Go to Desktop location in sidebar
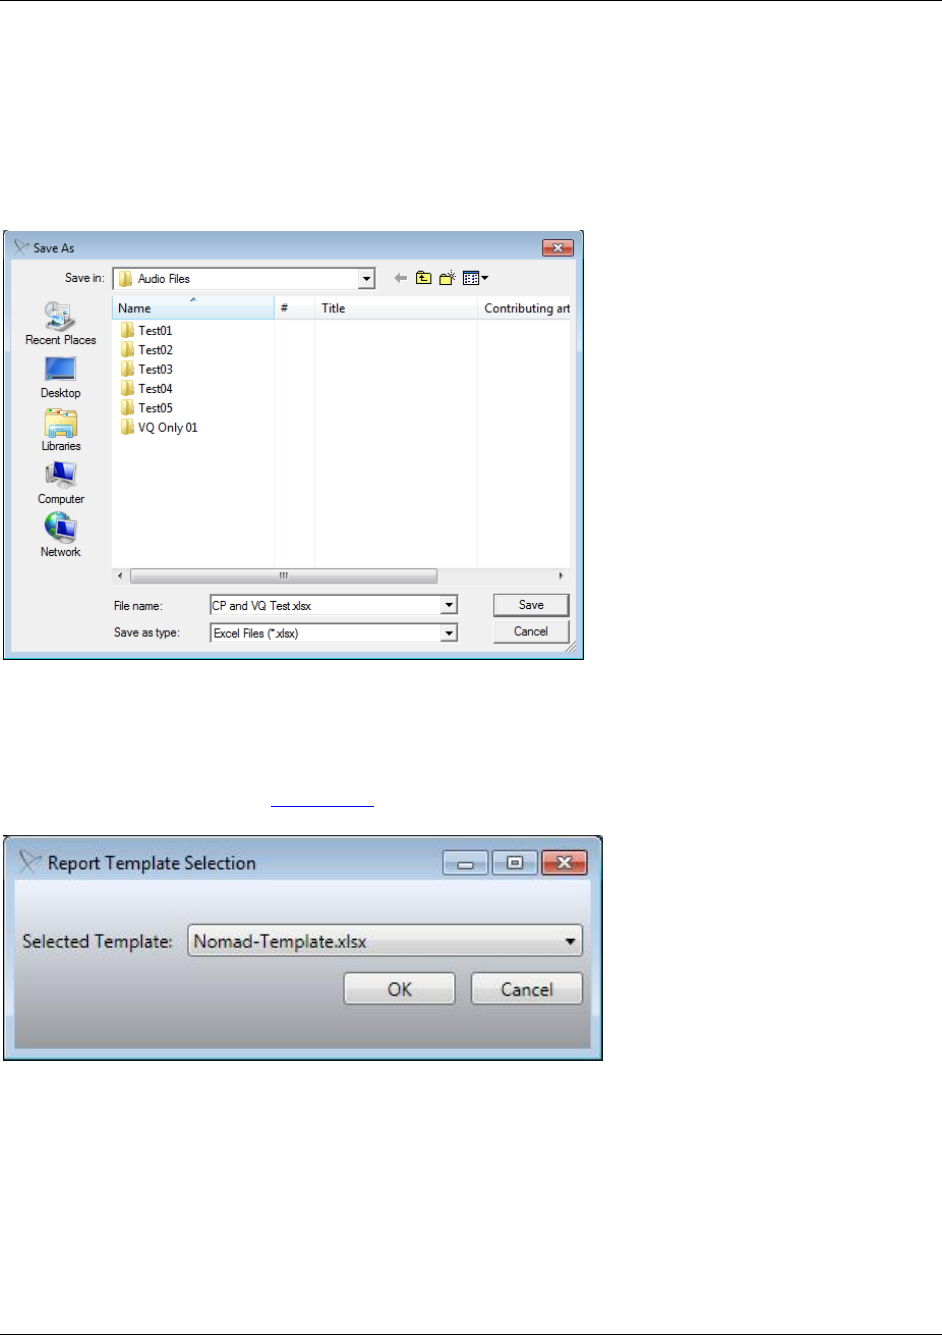Image resolution: width=942 pixels, height=1335 pixels. (x=60, y=379)
